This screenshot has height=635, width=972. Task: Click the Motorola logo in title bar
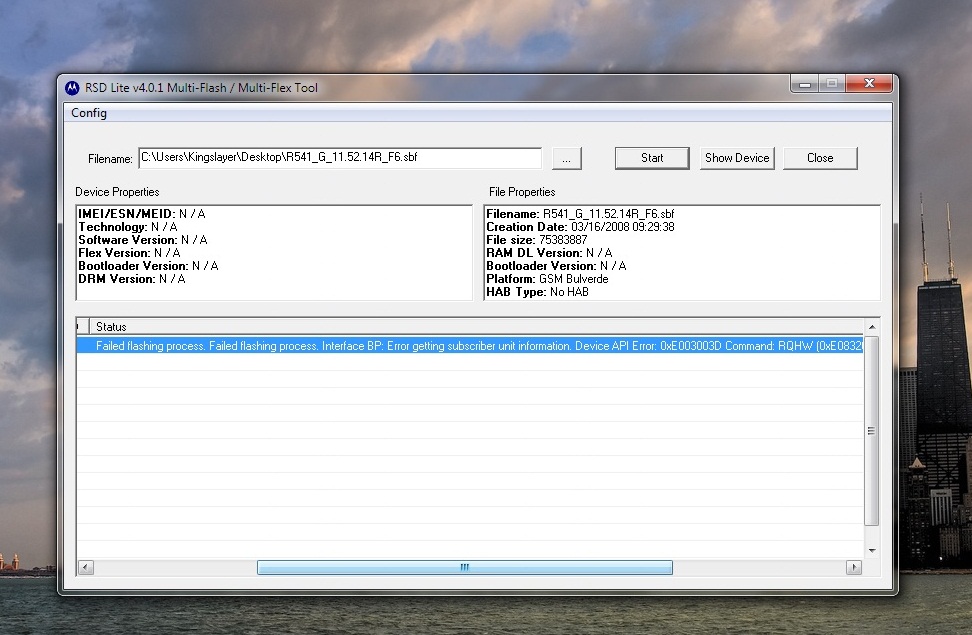coord(72,88)
